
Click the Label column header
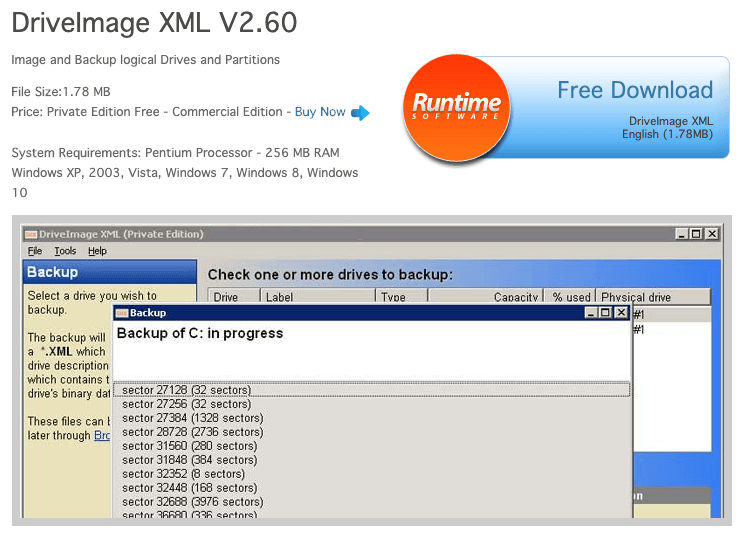(x=317, y=296)
